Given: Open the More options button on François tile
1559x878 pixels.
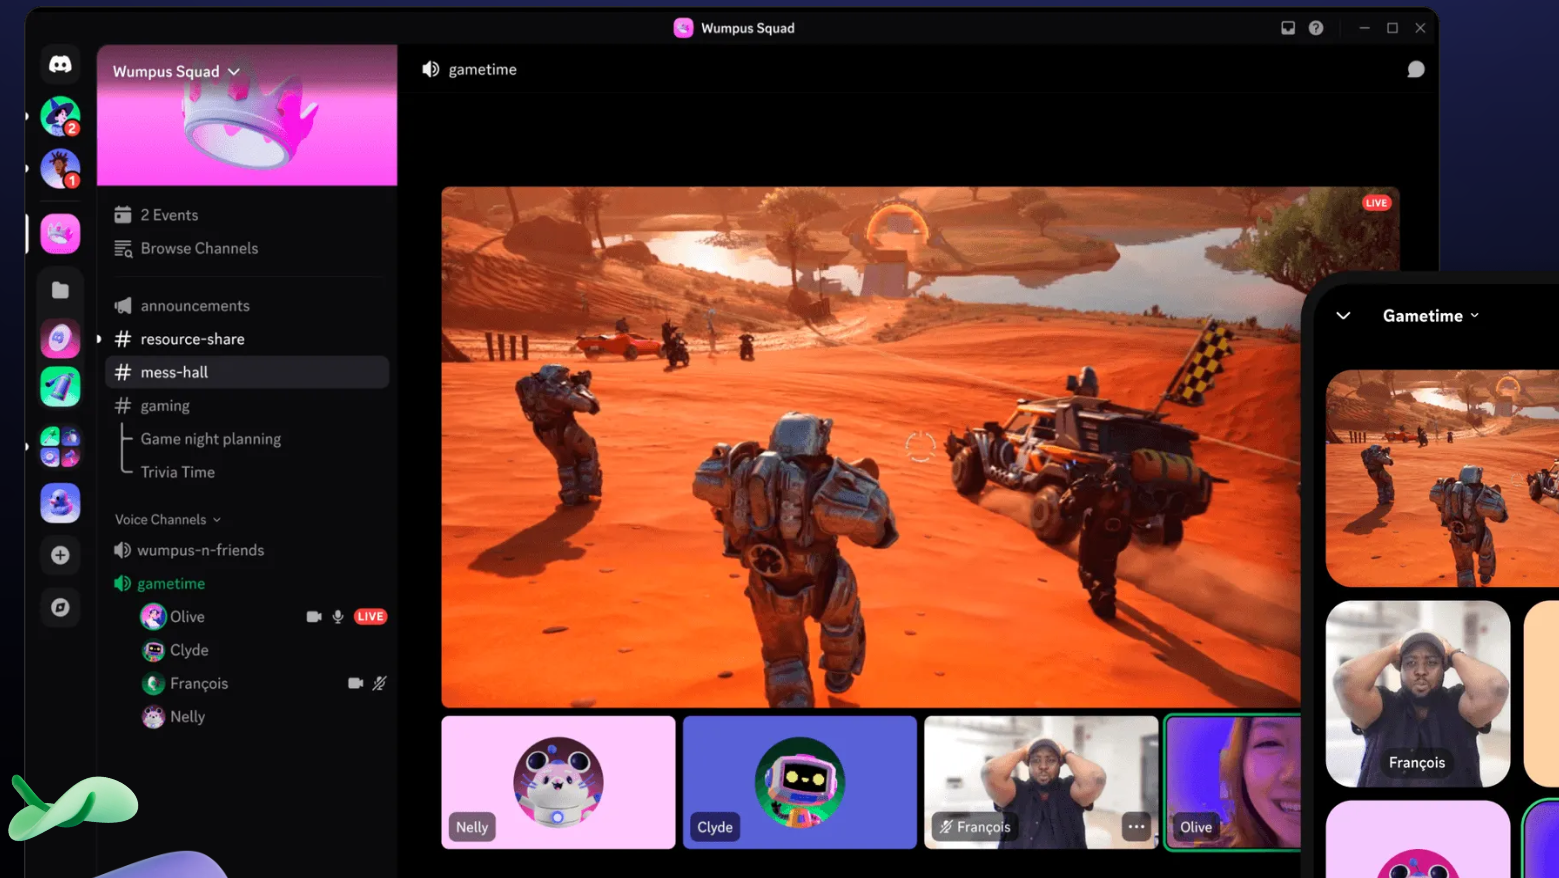Looking at the screenshot, I should click(1136, 827).
